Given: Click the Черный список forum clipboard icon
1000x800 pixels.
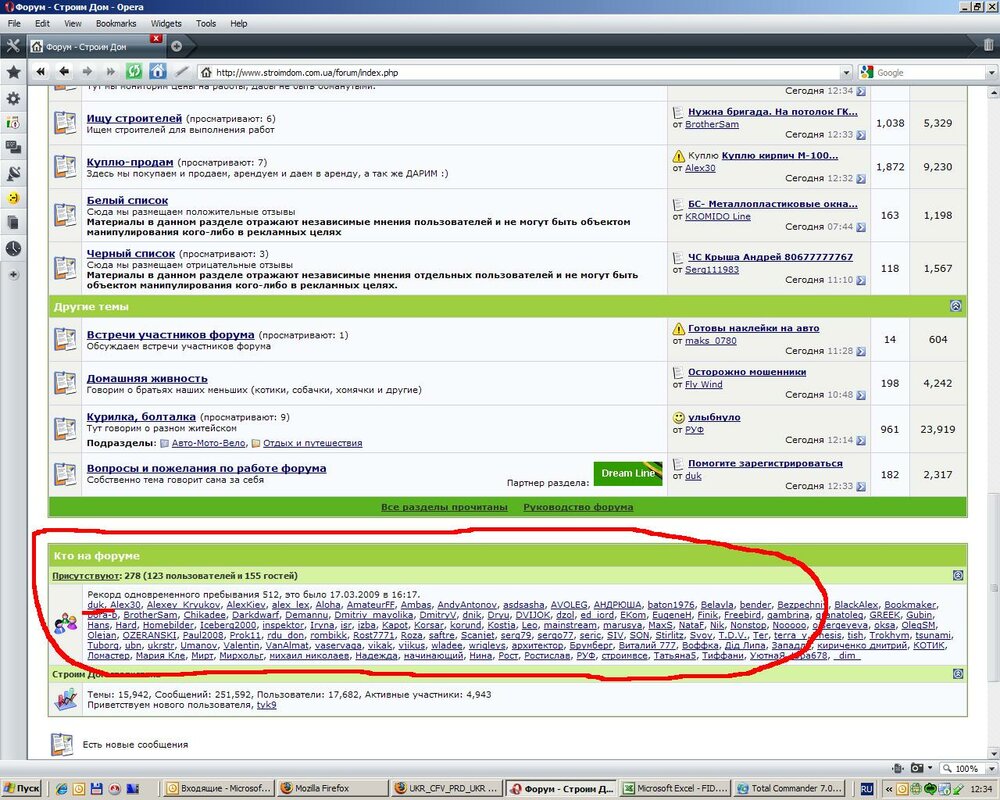Looking at the screenshot, I should (x=65, y=268).
